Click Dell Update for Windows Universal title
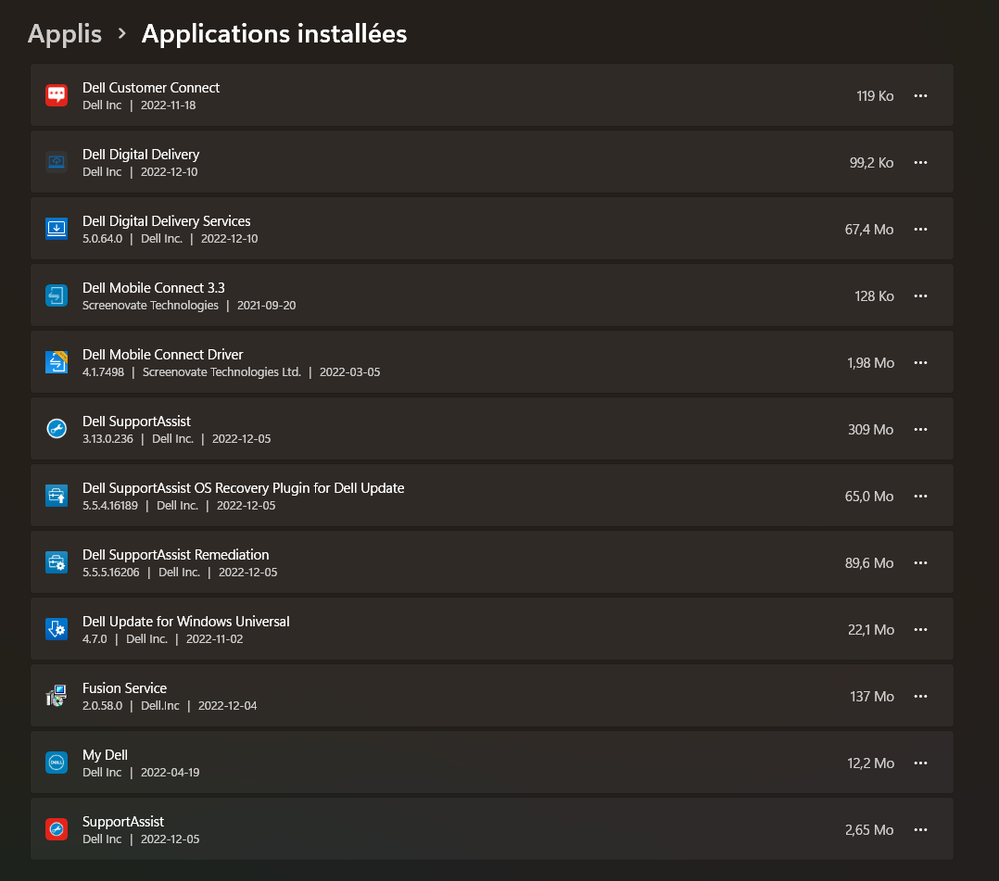 pos(186,621)
